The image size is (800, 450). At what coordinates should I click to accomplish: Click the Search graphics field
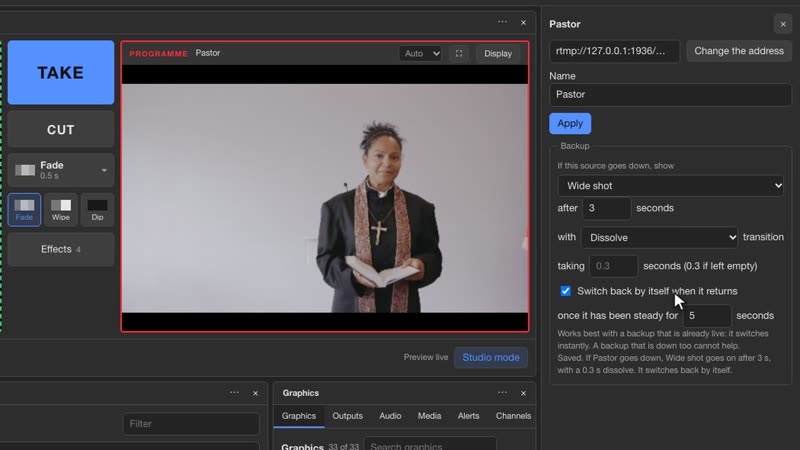[430, 444]
